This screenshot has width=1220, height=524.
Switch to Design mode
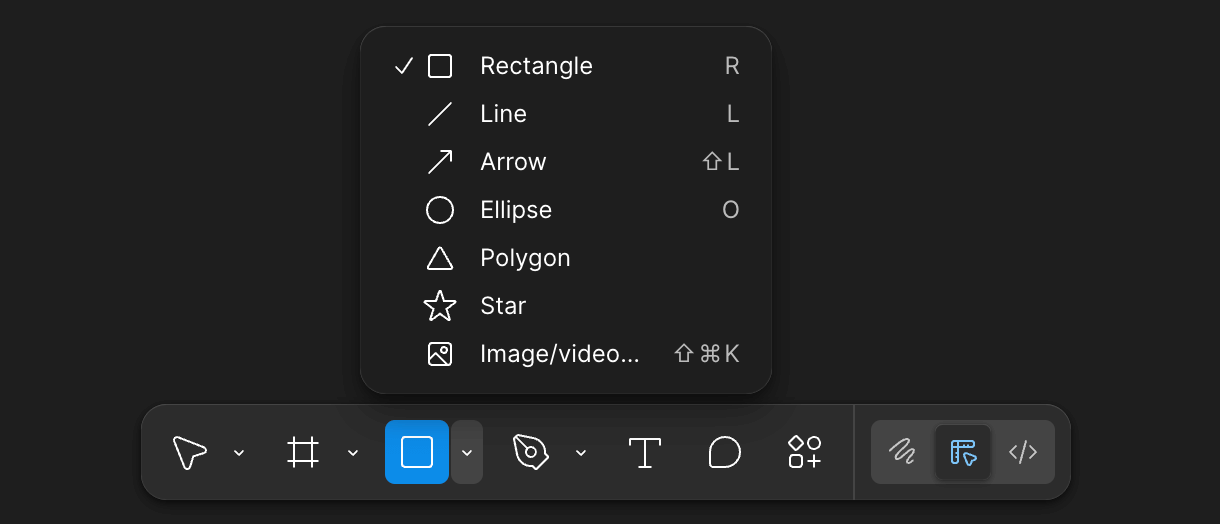tap(963, 452)
